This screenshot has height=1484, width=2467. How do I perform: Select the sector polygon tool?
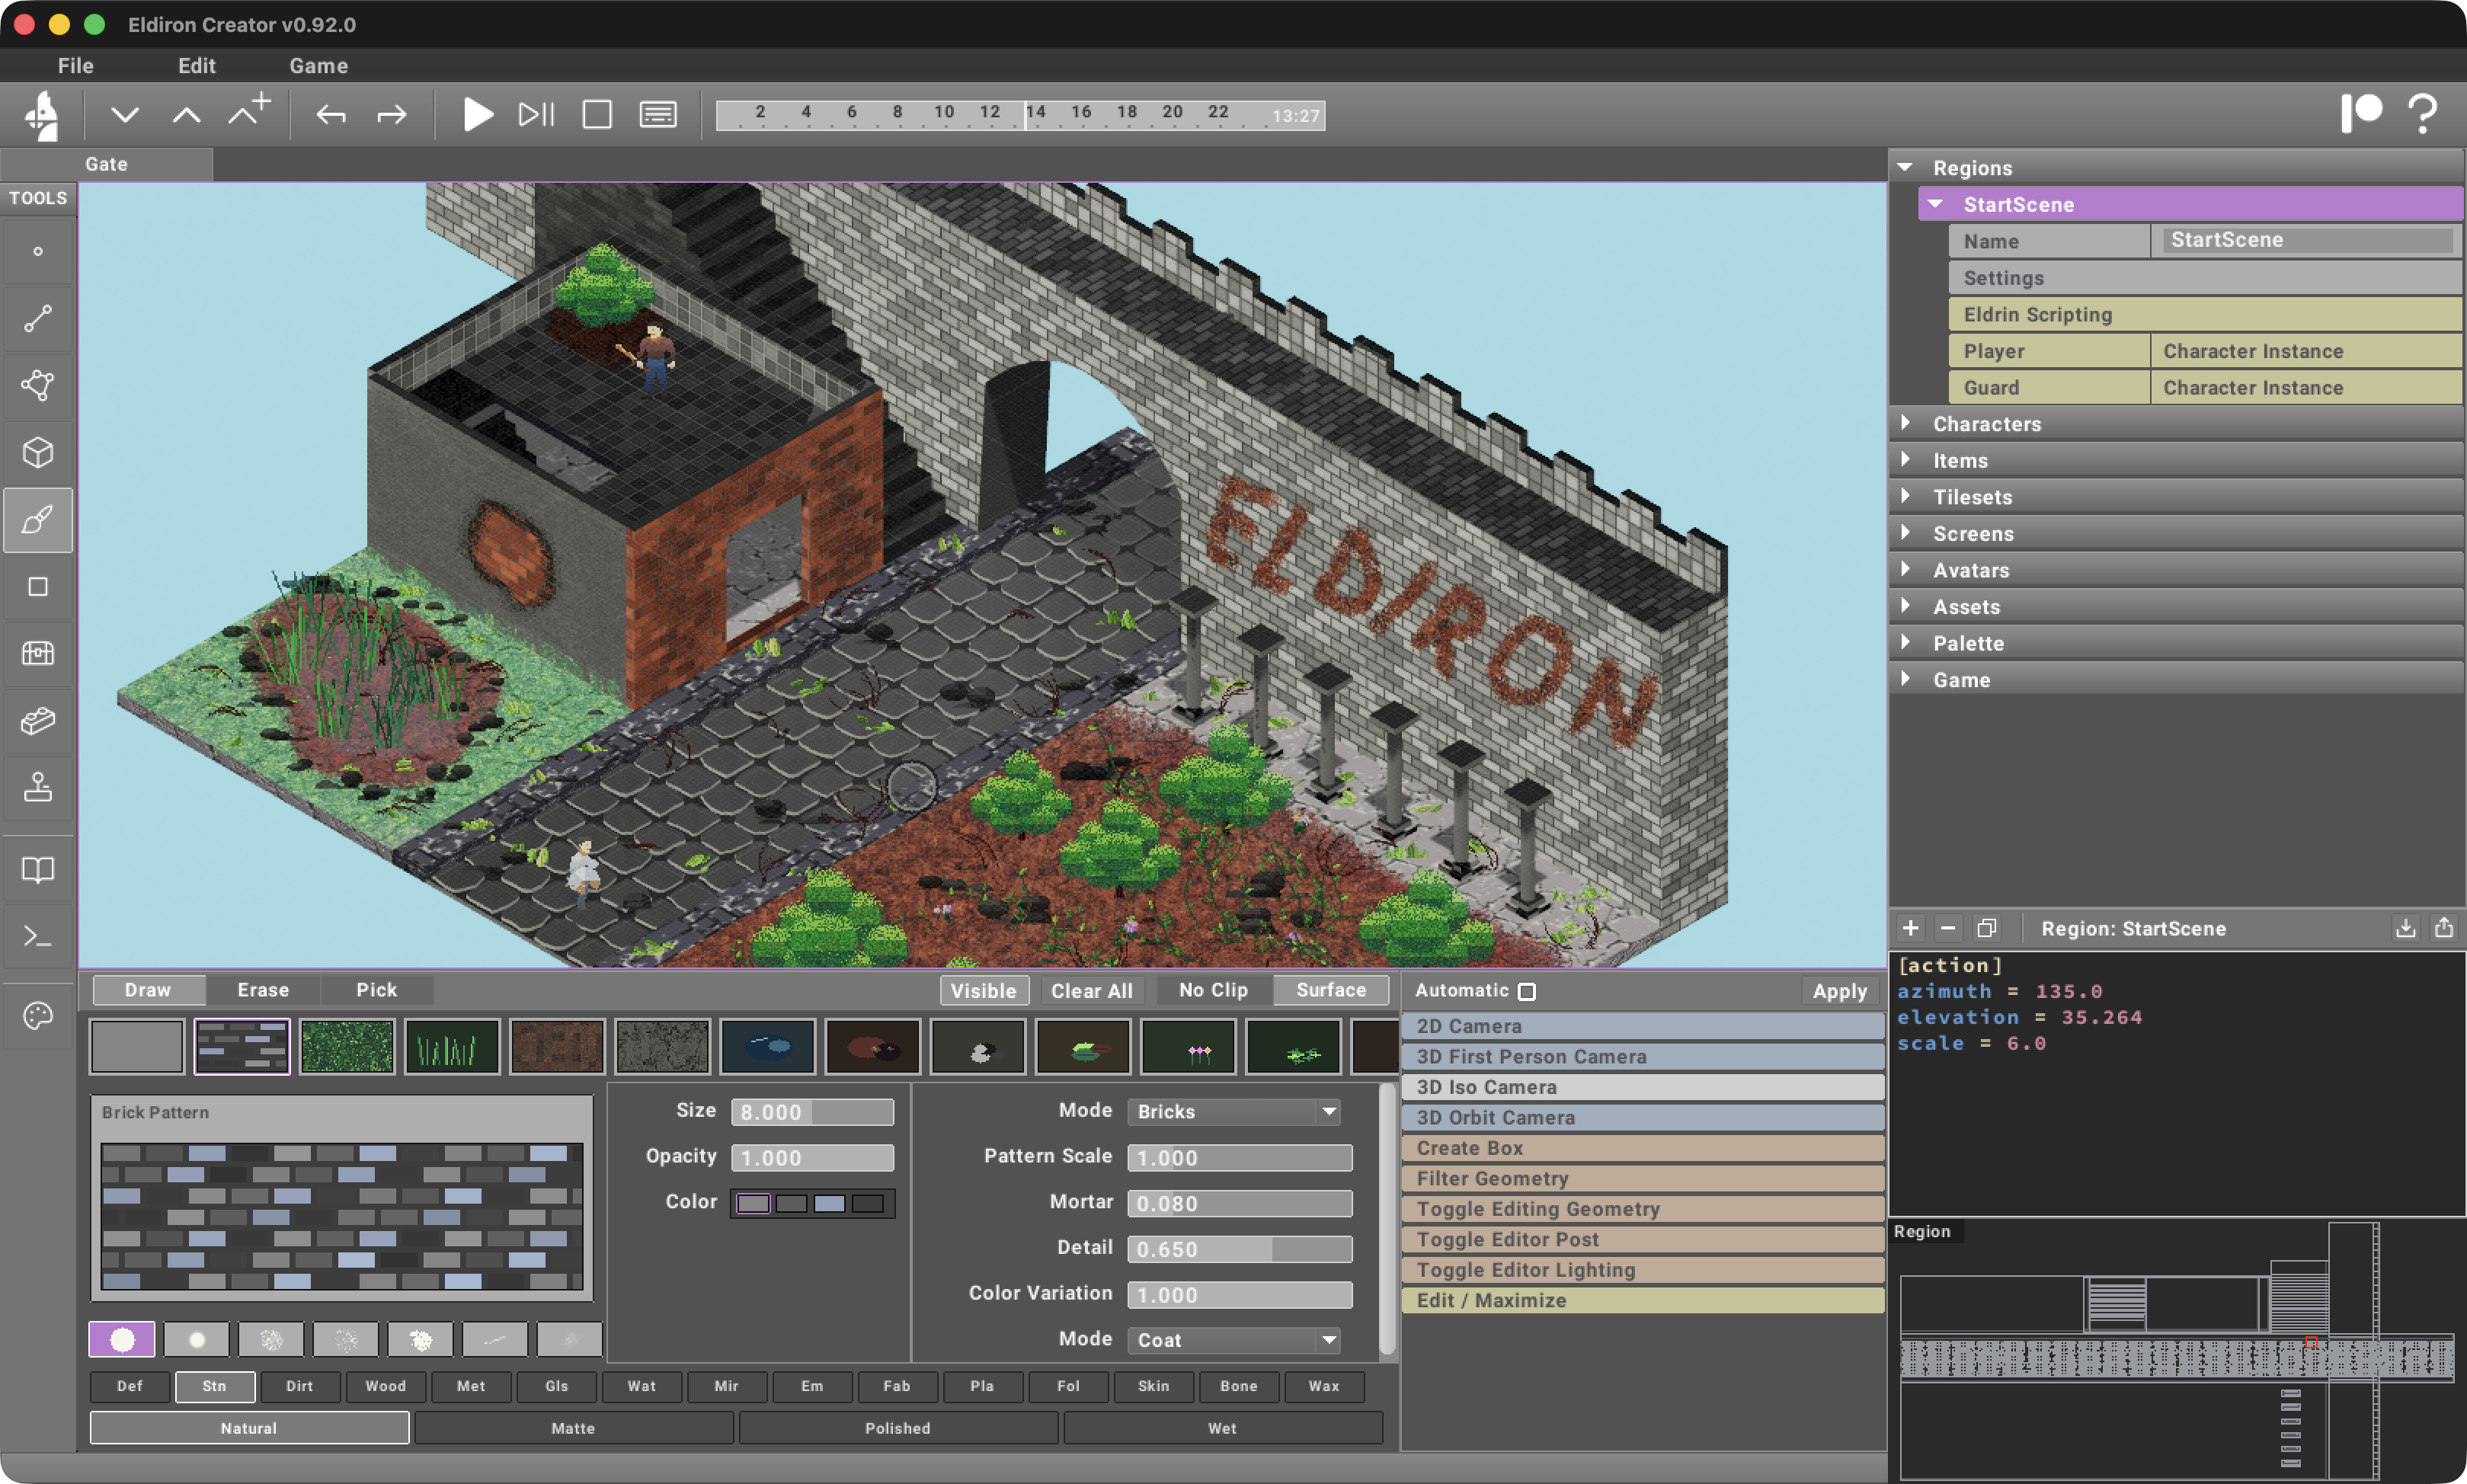[38, 386]
